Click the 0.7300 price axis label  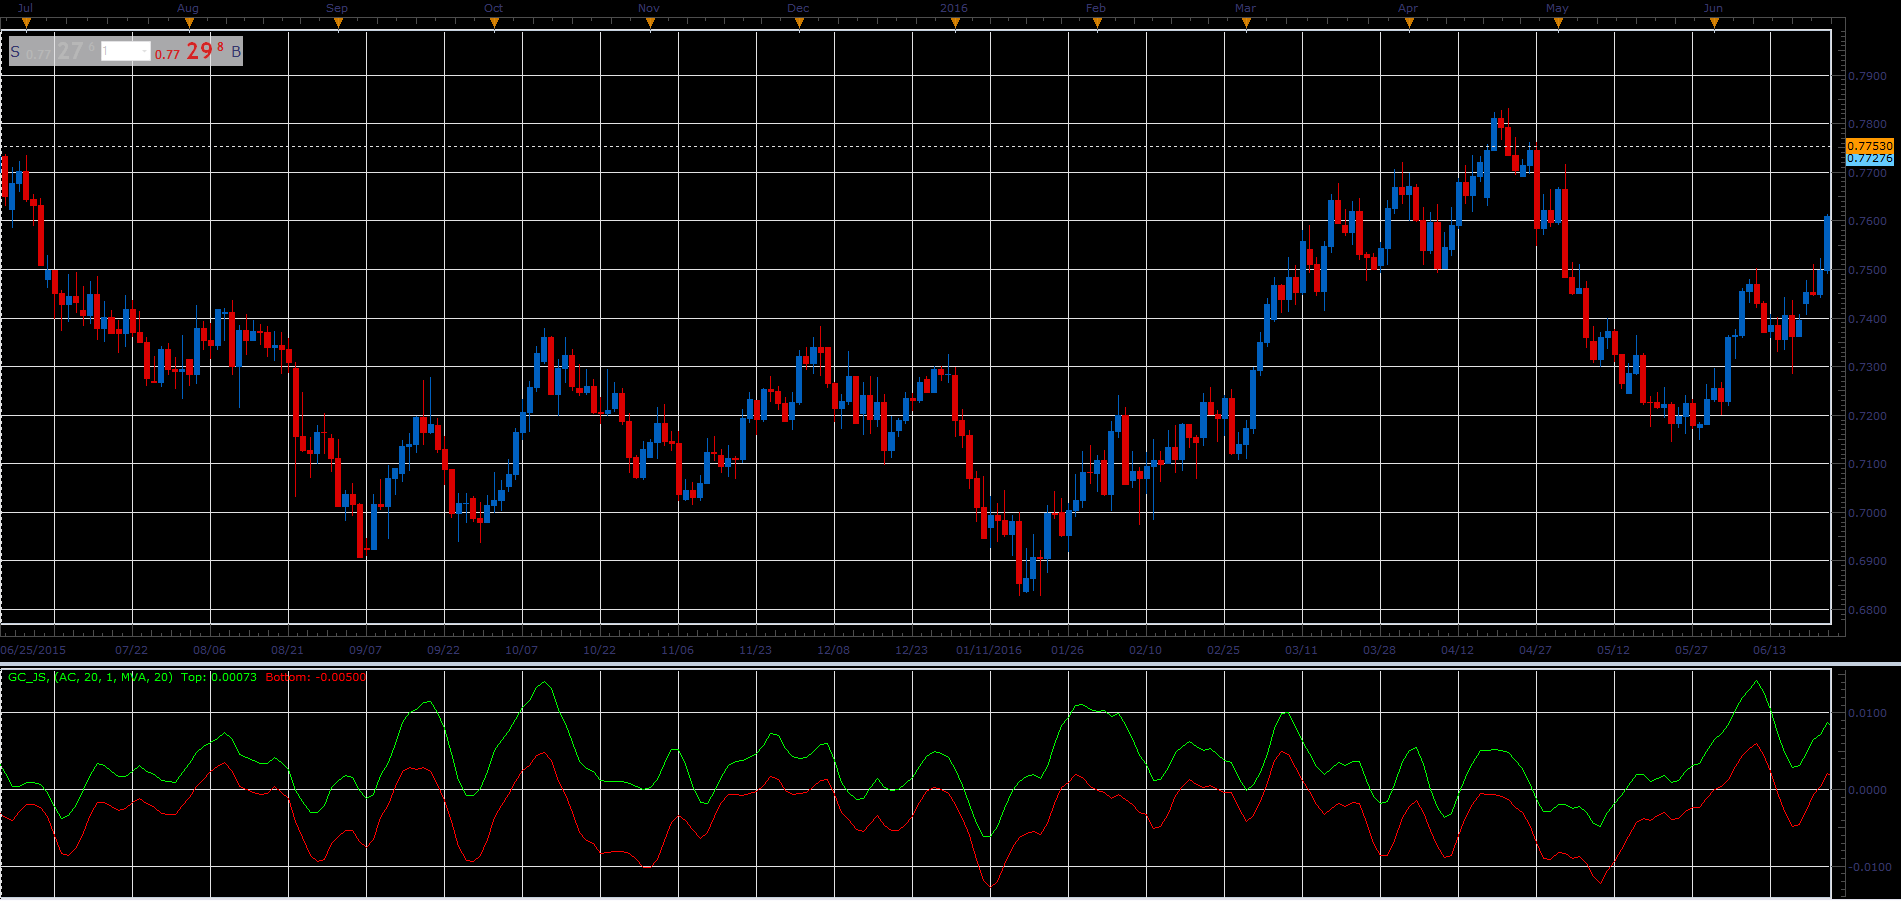tap(1867, 367)
